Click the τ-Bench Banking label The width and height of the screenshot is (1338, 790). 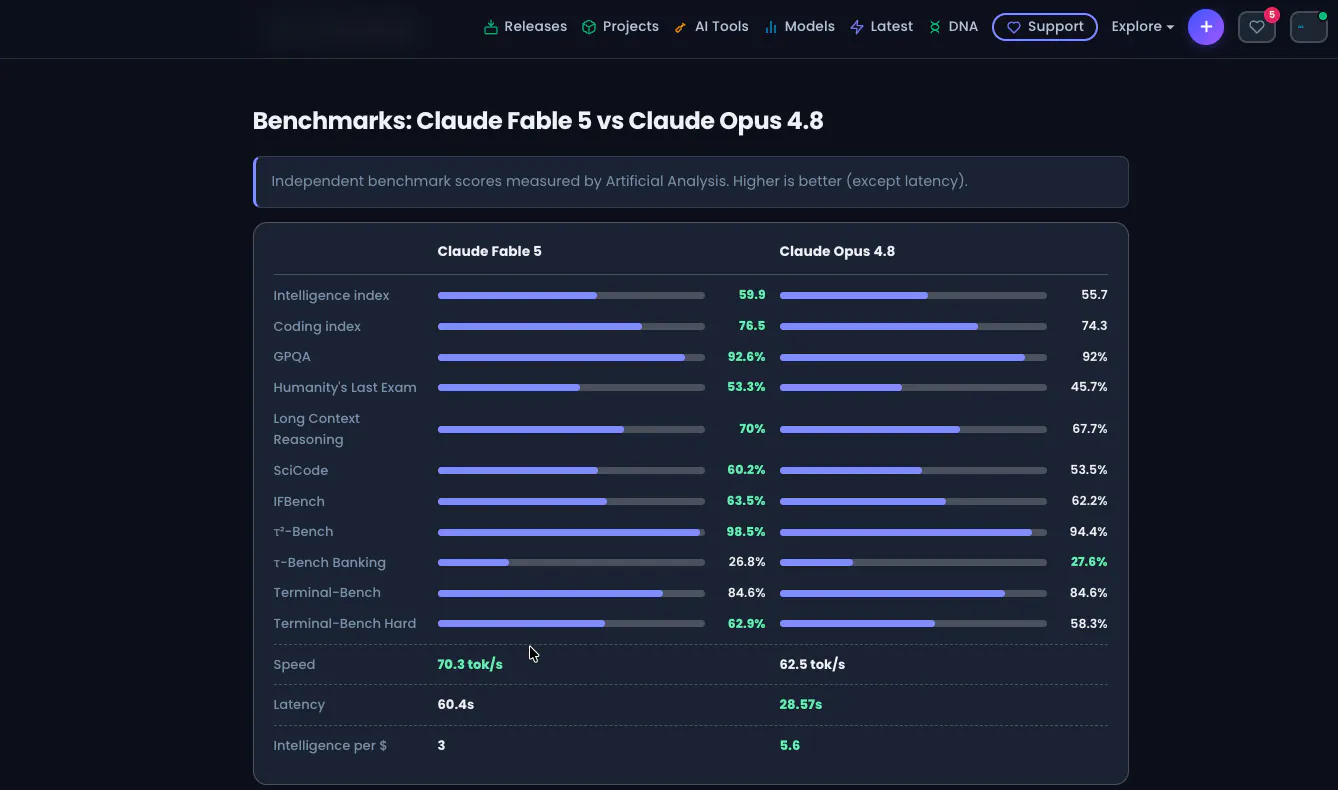(329, 563)
